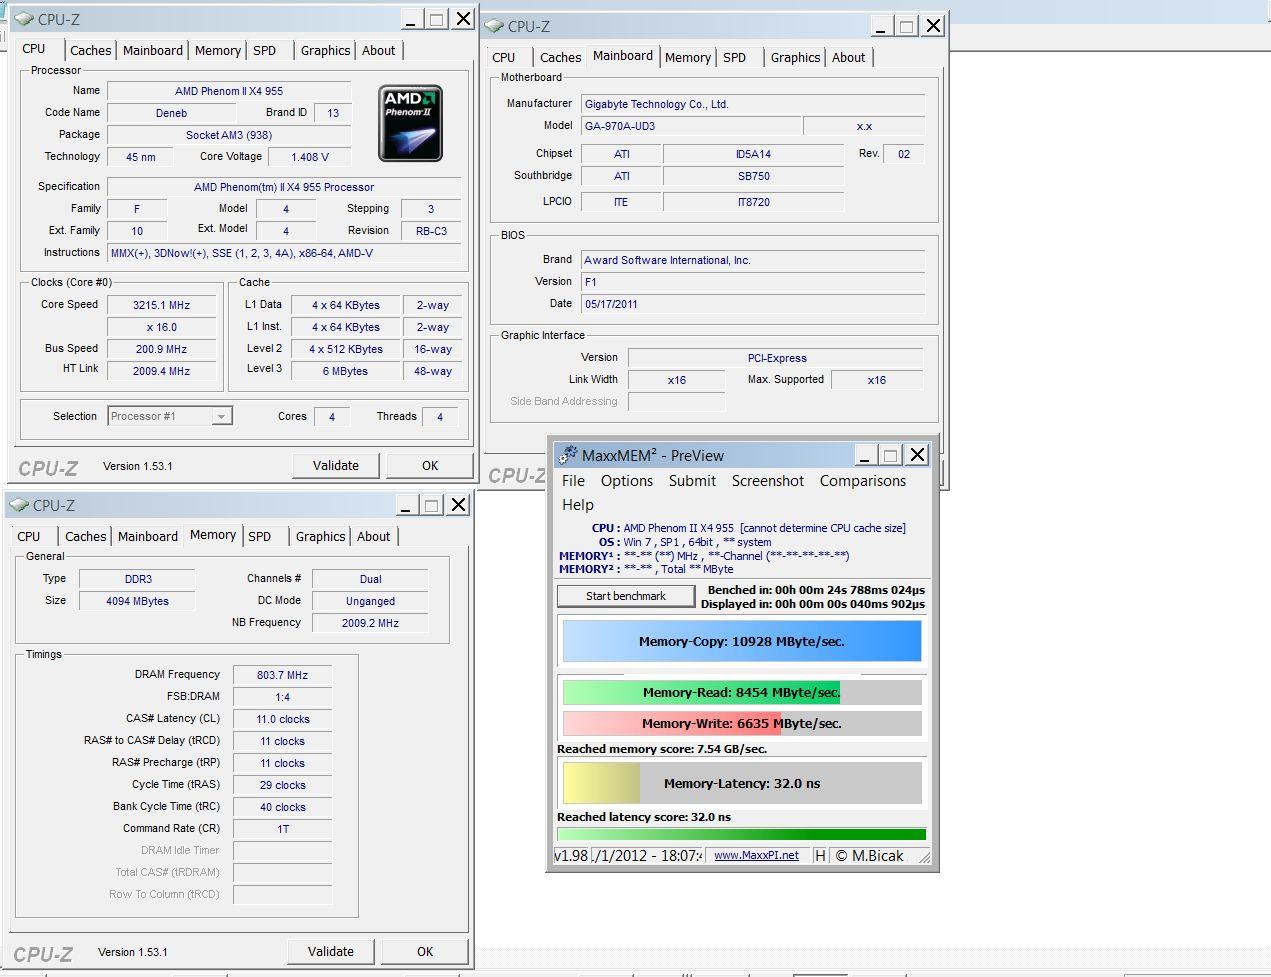Select CPU tab in the Mainboard window
1271x977 pixels.
[504, 58]
